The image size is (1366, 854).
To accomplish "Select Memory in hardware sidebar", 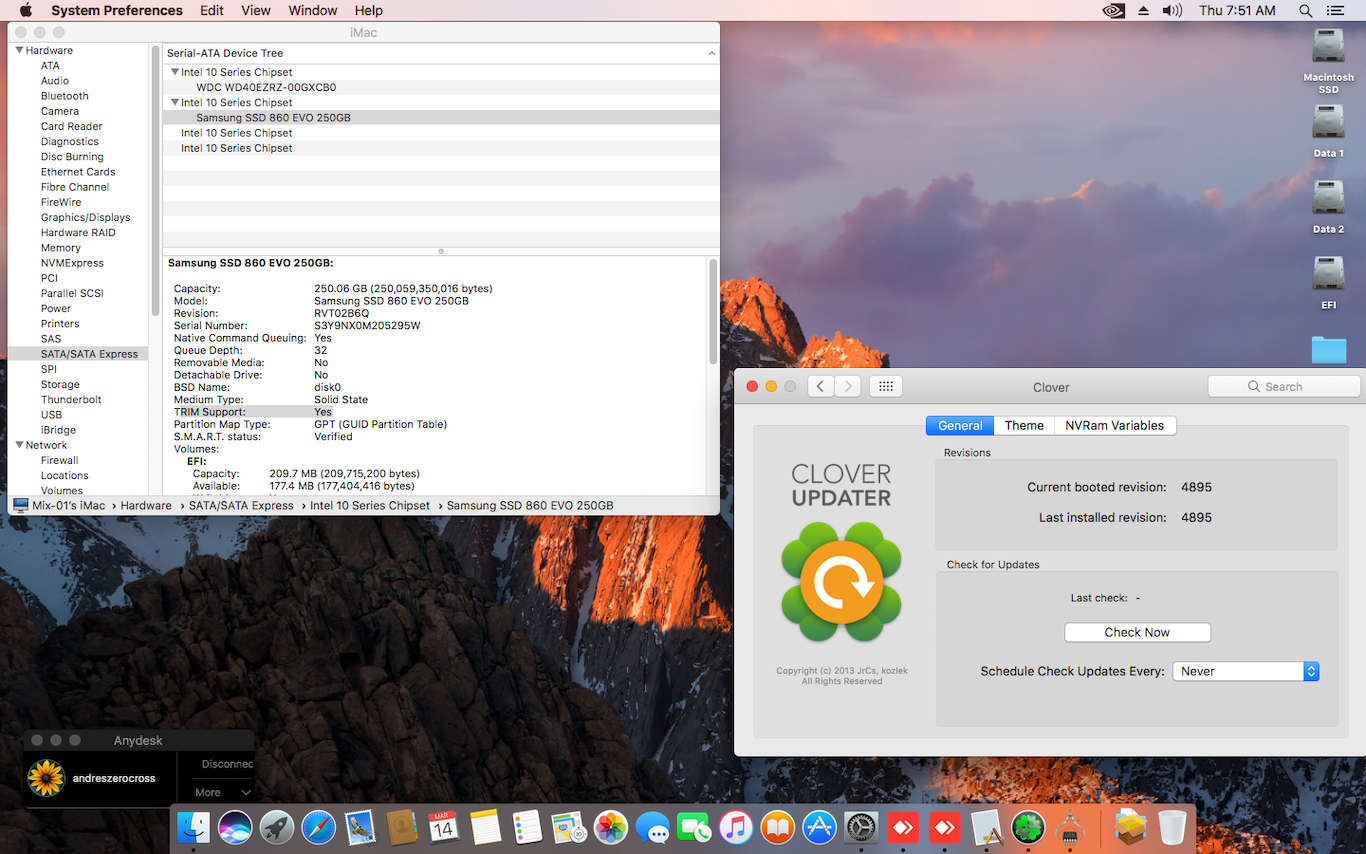I will tap(61, 248).
